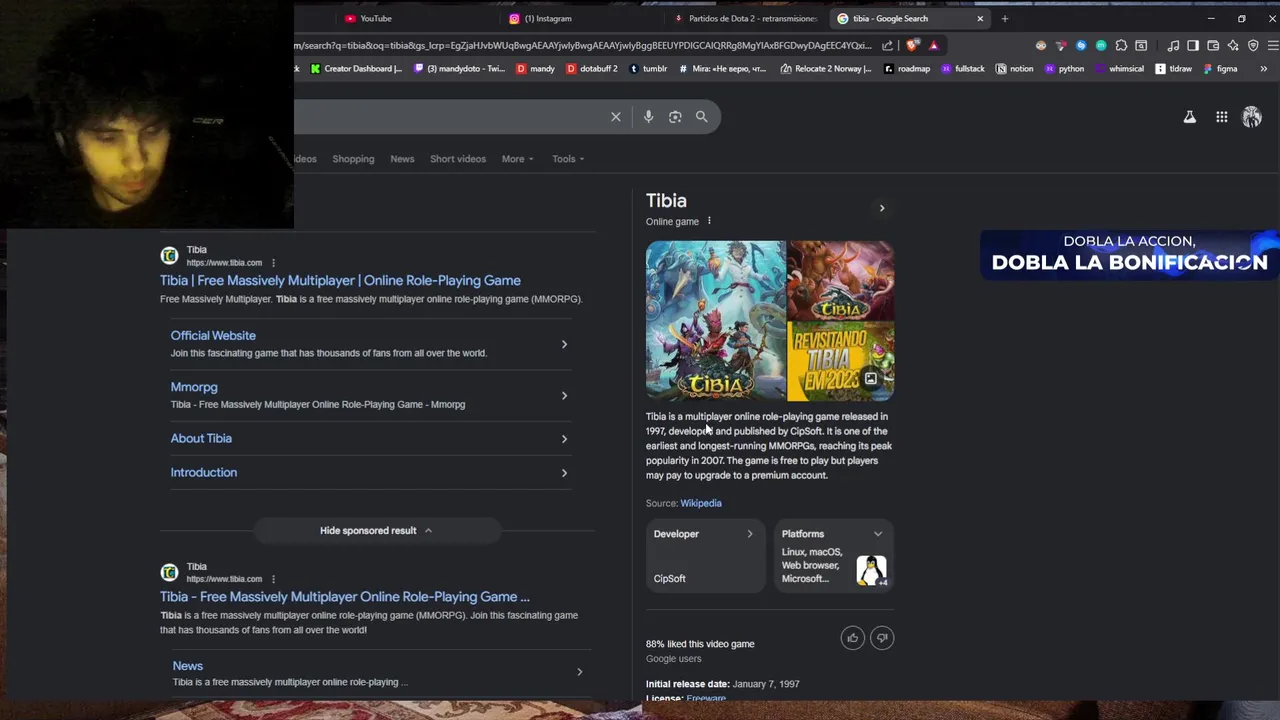Open more options beside second tibia.com URL
The image size is (1280, 720).
[273, 579]
